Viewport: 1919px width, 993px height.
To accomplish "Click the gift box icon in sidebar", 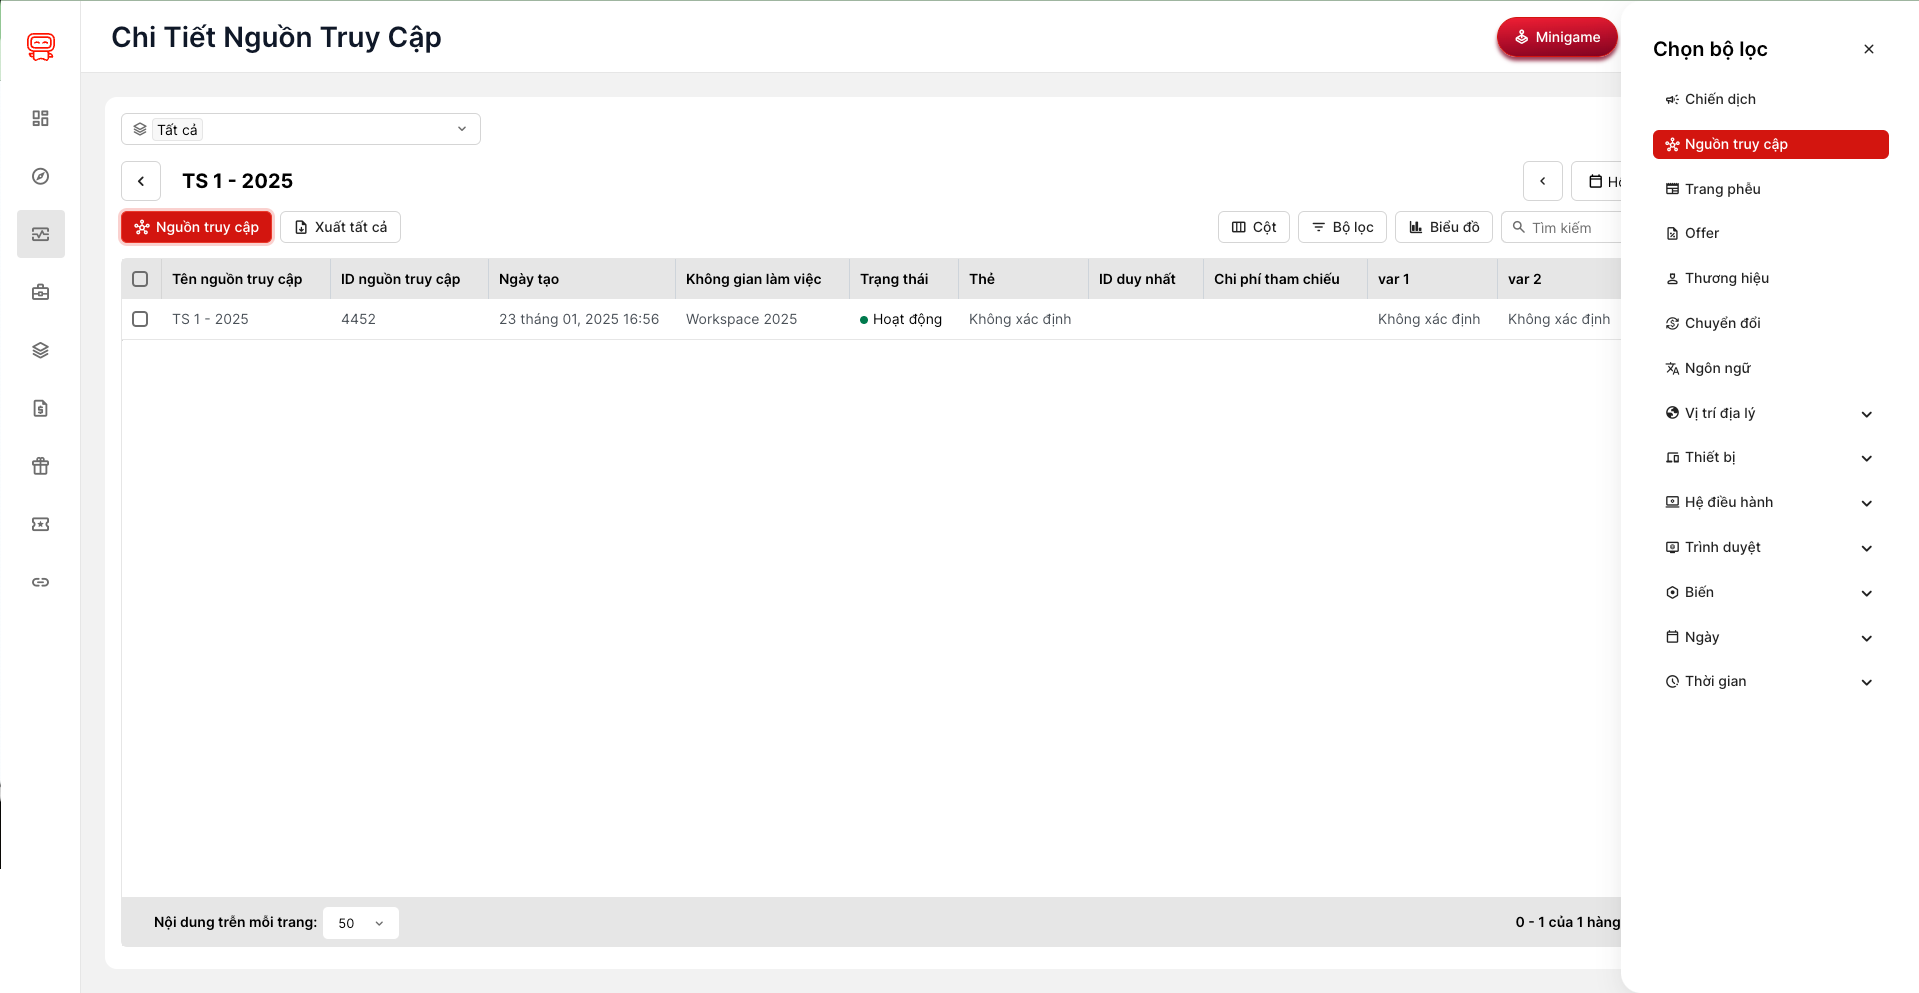I will click(x=40, y=466).
